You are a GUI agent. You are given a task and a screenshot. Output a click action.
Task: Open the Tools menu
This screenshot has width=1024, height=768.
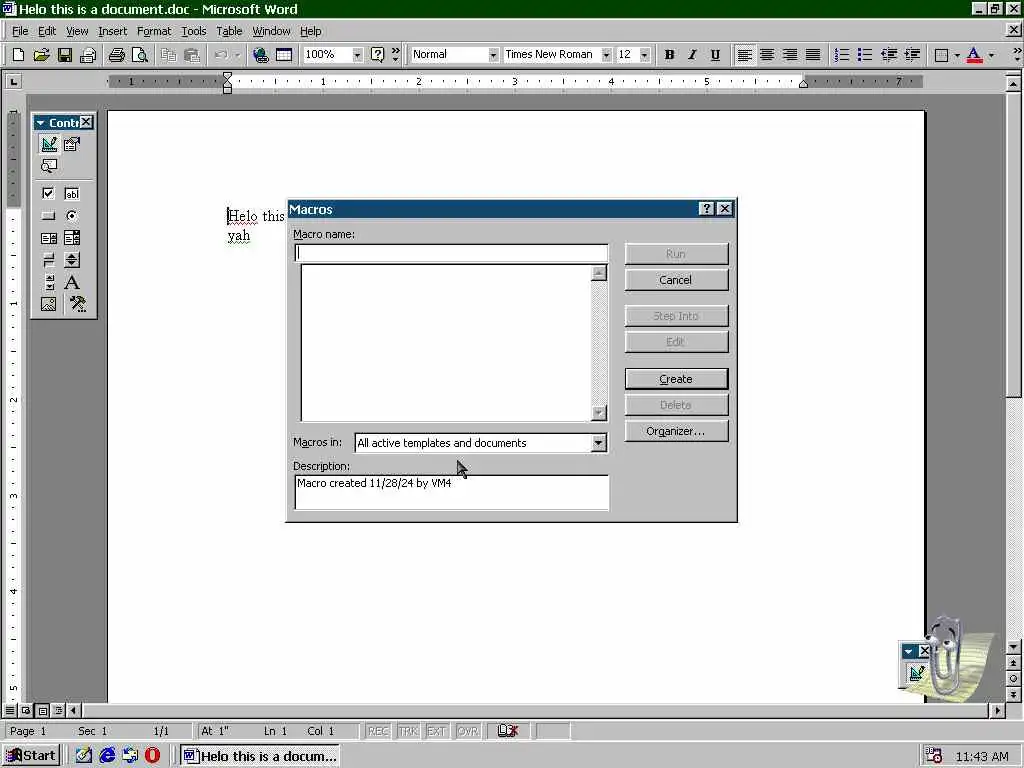(x=193, y=31)
